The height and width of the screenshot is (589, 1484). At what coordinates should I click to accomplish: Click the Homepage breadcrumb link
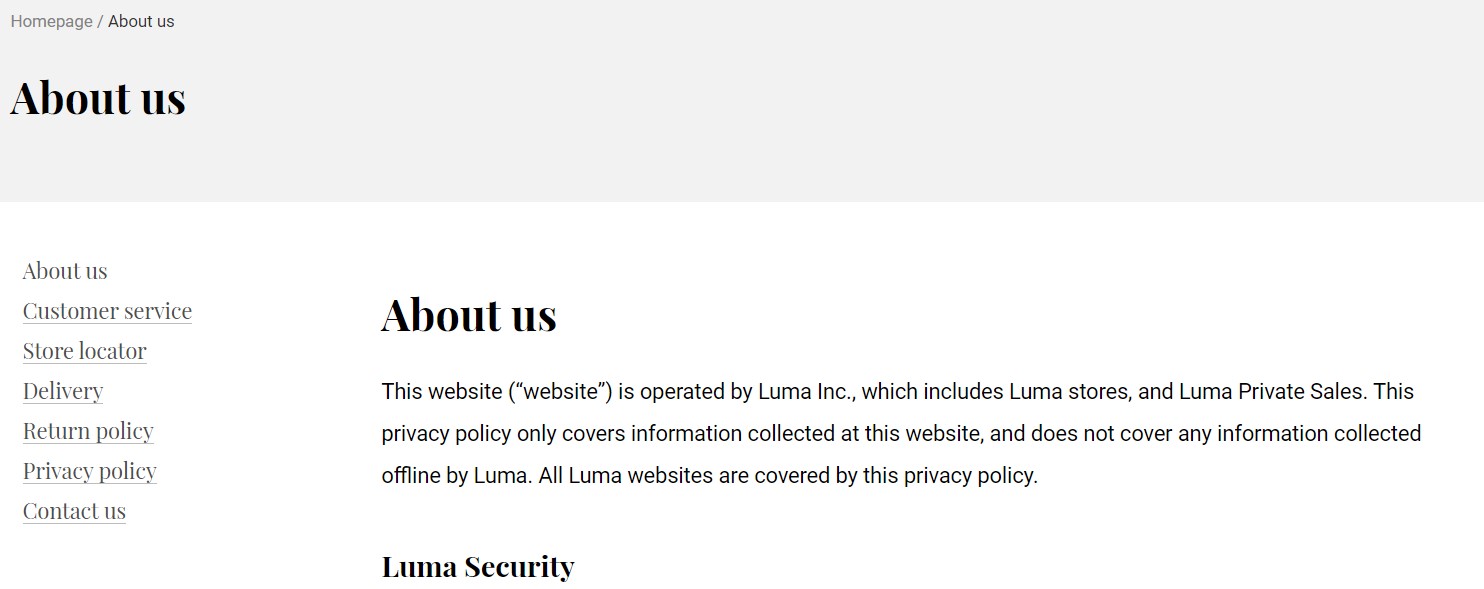51,21
